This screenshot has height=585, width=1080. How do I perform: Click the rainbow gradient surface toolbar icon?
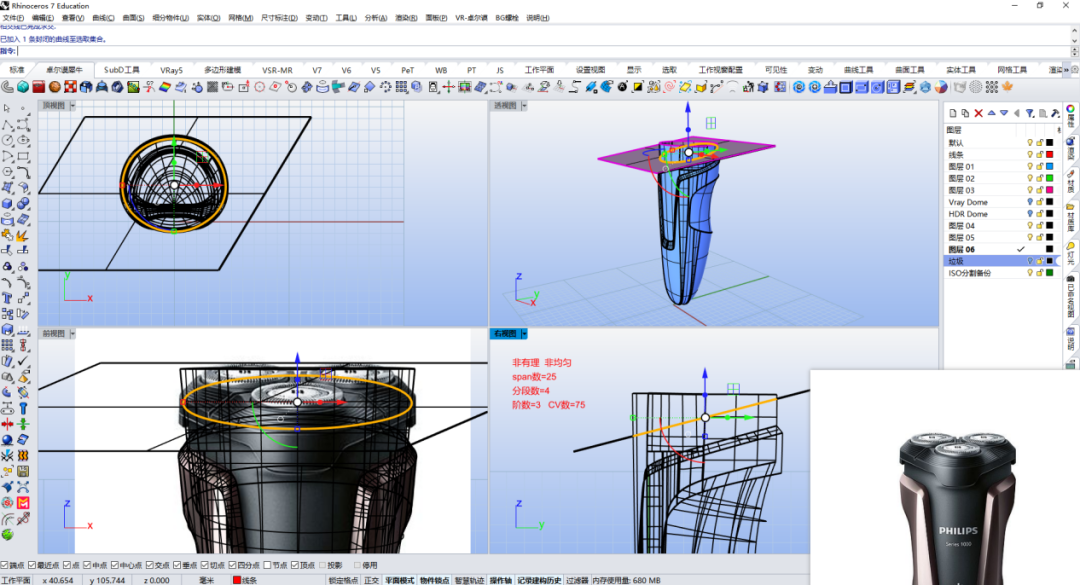click(x=165, y=87)
